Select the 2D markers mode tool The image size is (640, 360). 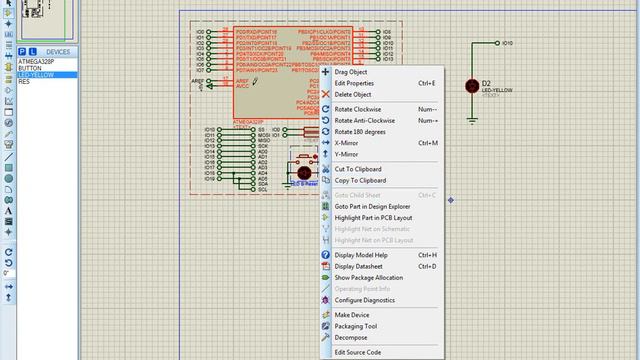[x=8, y=232]
